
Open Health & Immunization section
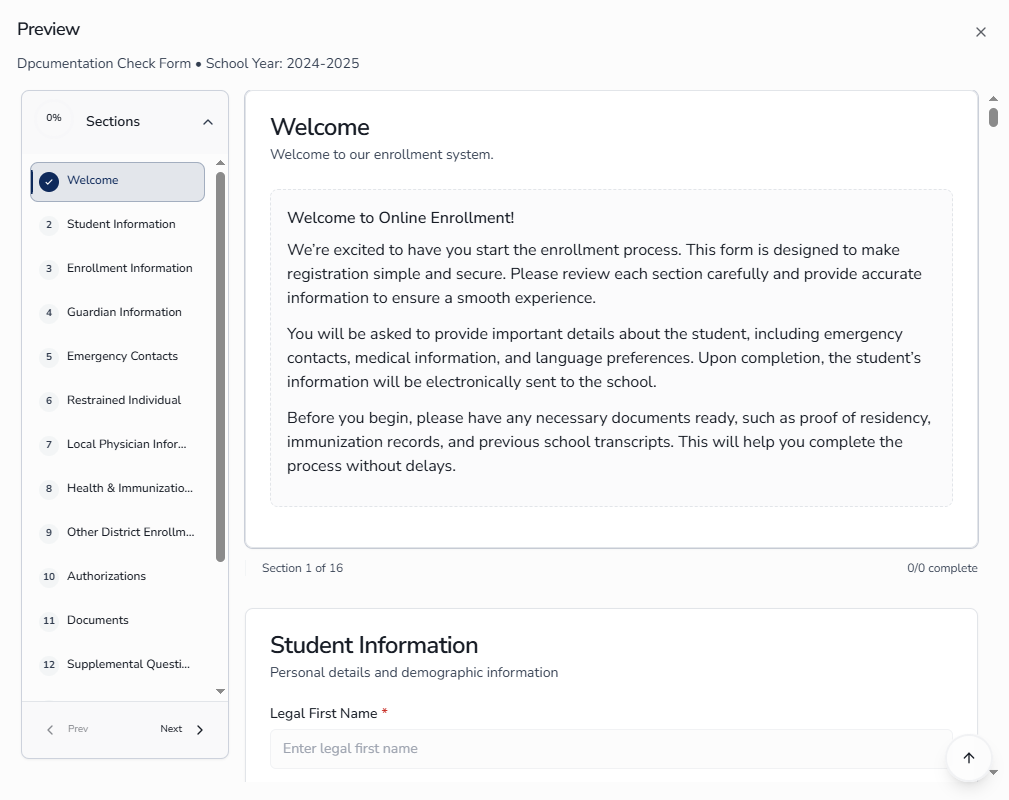coord(118,488)
